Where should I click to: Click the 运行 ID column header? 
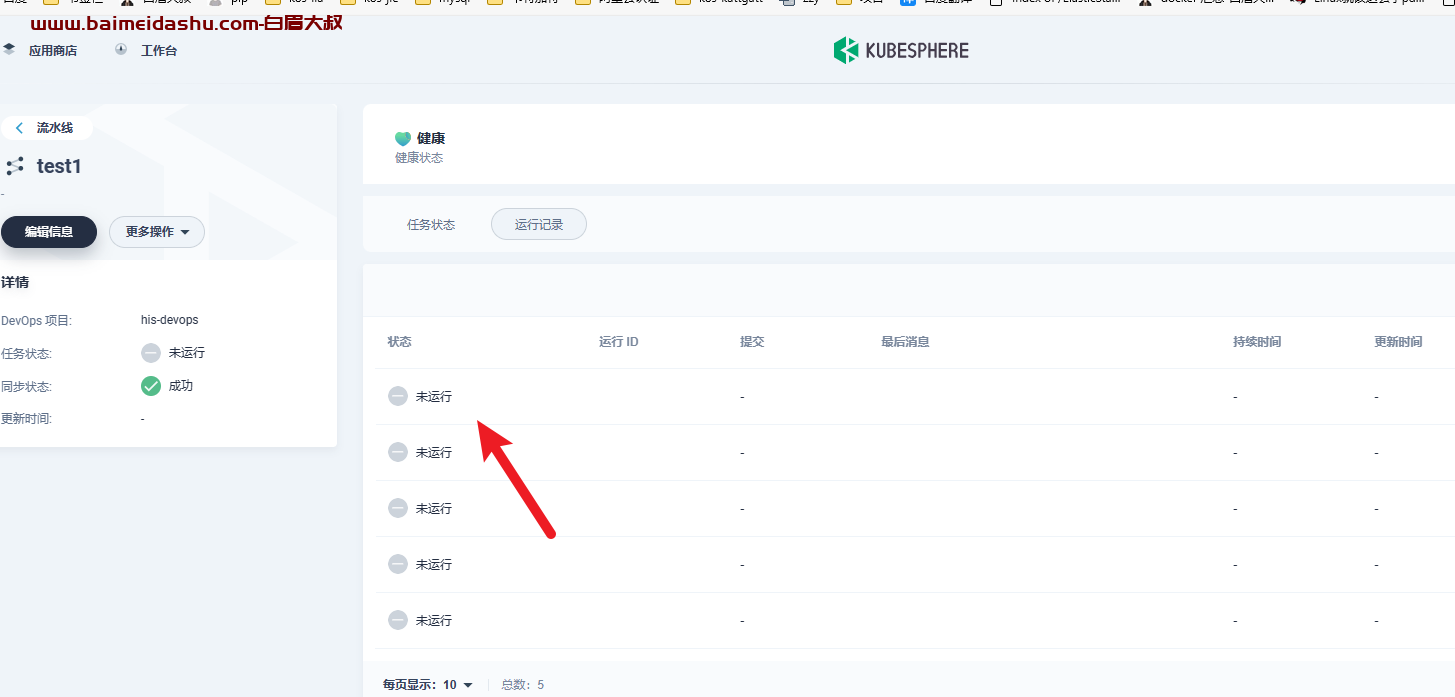coord(619,342)
